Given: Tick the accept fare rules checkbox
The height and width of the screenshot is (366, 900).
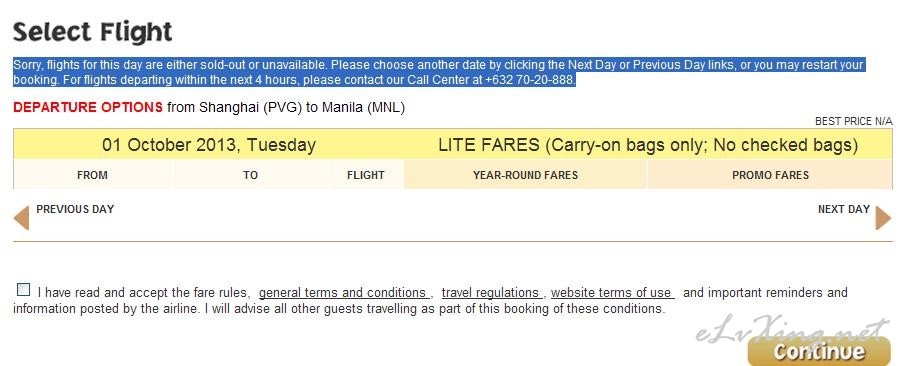Looking at the screenshot, I should coord(24,290).
